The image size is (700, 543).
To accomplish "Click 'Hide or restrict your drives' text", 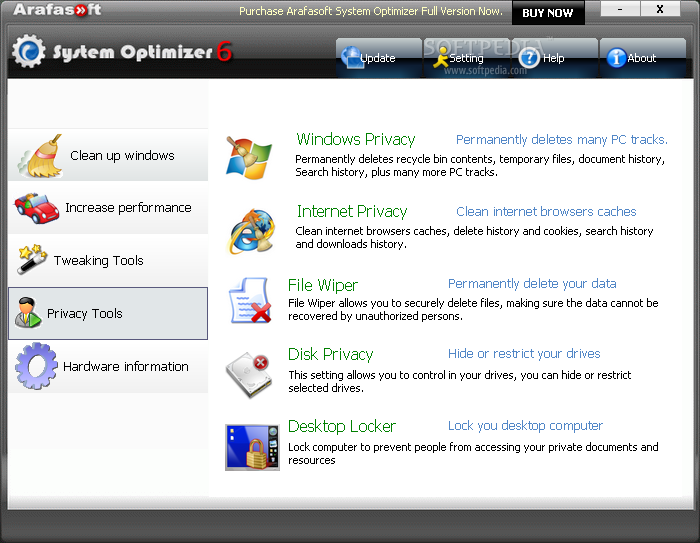I will 524,354.
